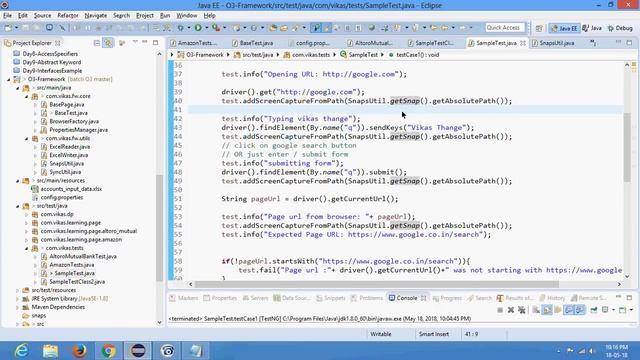Click editor horizontal scrollbar thumb
Viewport: 640px width, 360px height.
pyautogui.click(x=376, y=284)
